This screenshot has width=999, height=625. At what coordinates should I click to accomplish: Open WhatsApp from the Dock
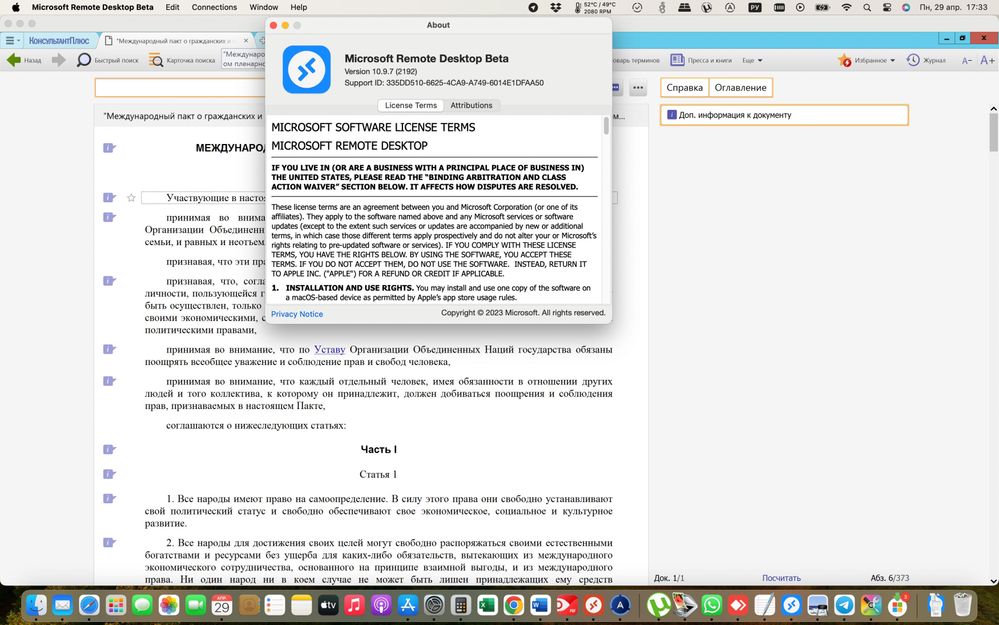click(712, 605)
